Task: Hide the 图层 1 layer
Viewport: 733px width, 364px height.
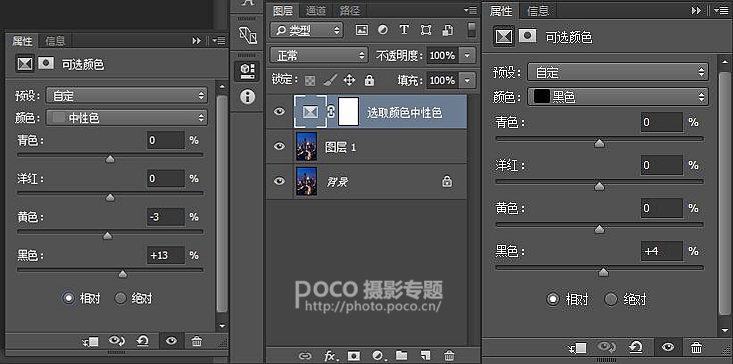Action: click(x=279, y=146)
